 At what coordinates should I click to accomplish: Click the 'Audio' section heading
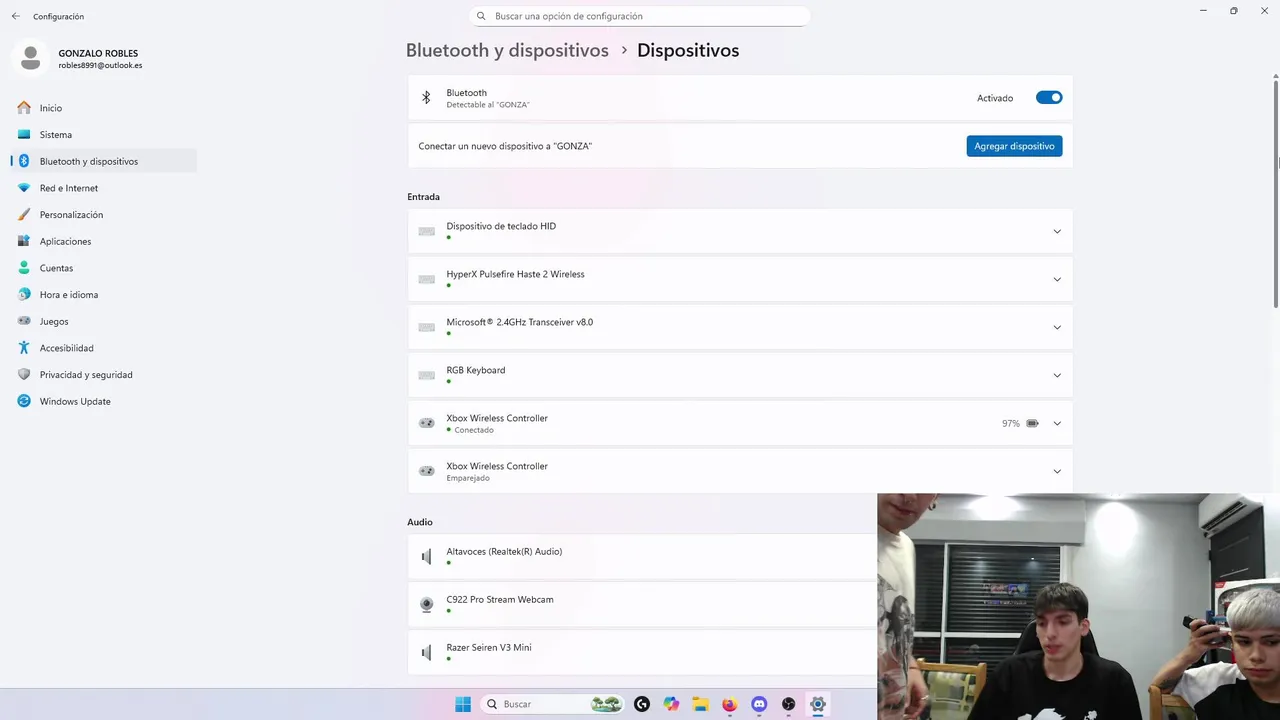pos(420,522)
